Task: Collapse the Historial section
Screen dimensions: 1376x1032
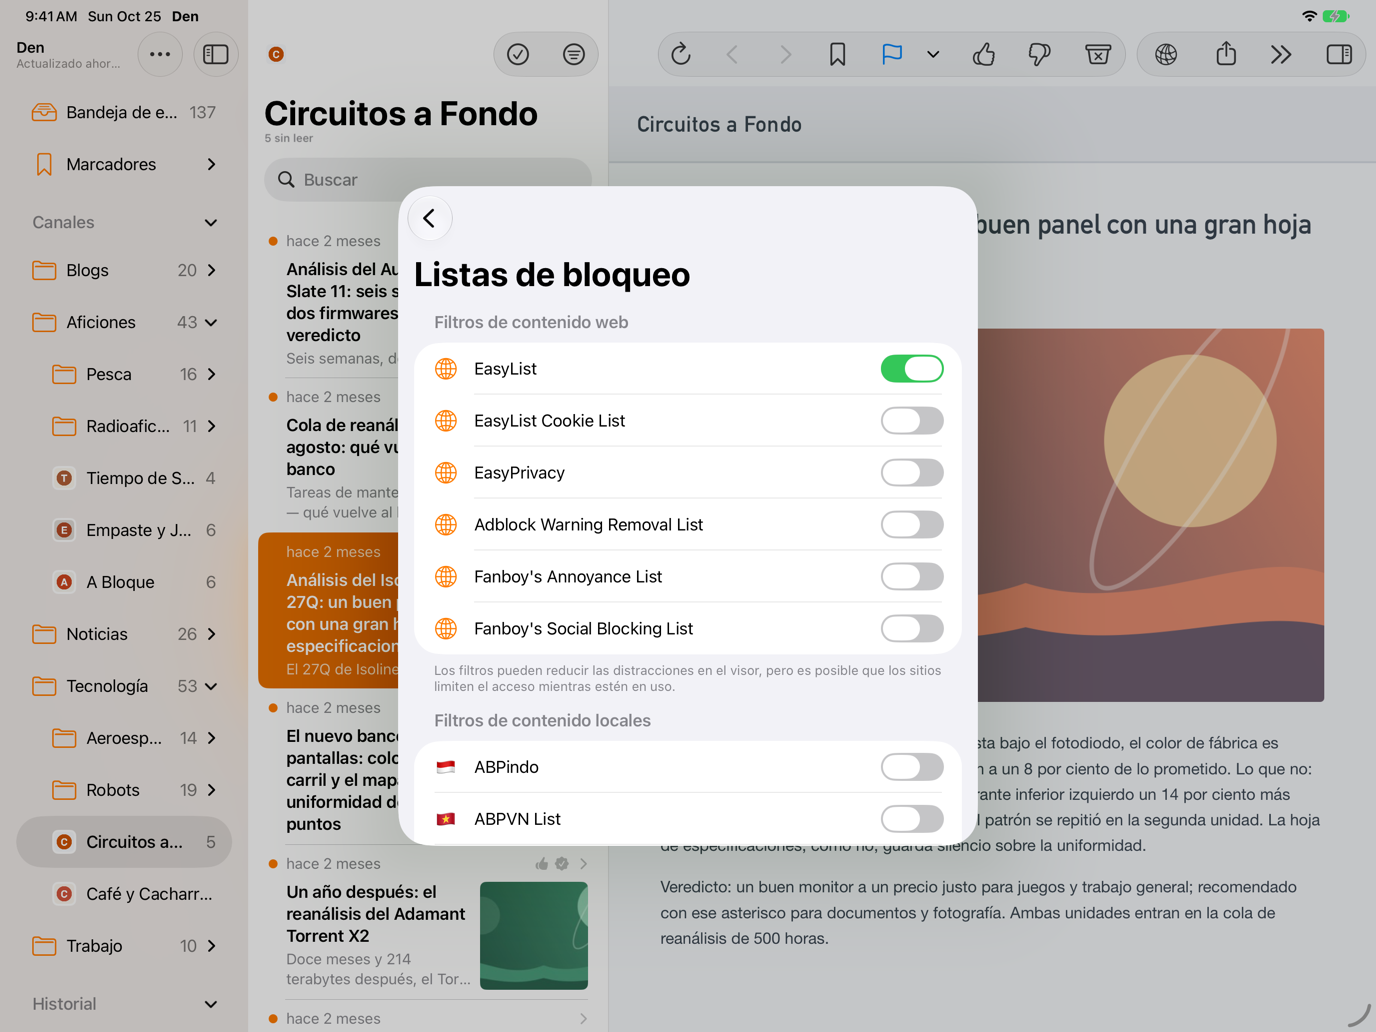Action: (211, 1004)
